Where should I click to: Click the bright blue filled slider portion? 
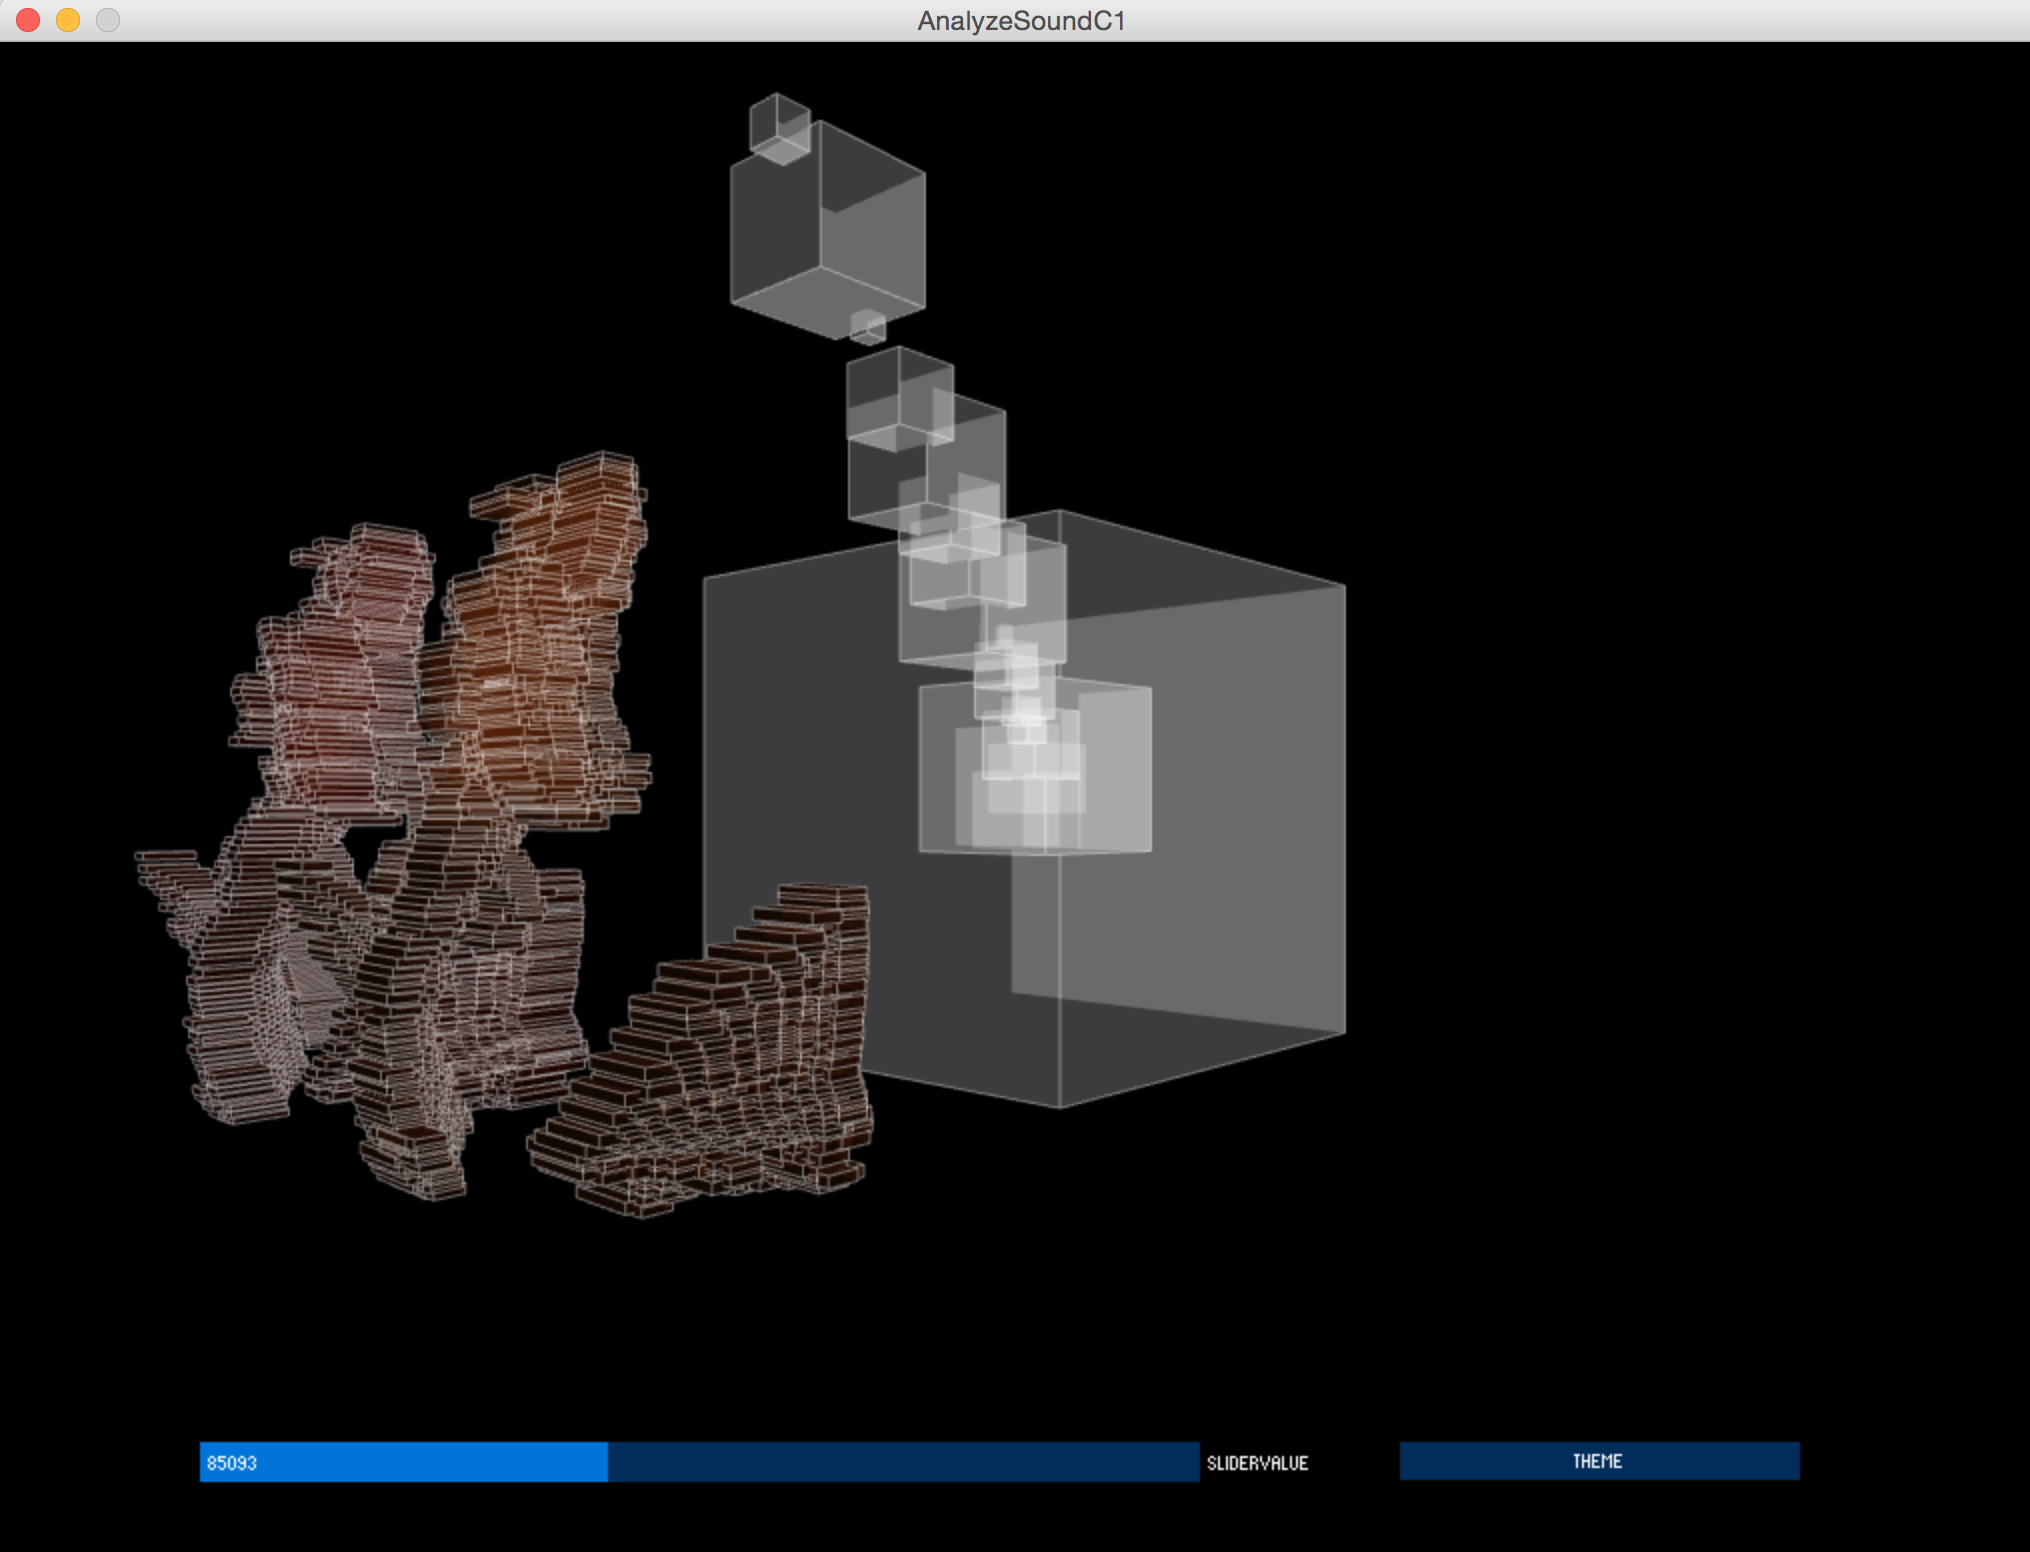tap(420, 1462)
